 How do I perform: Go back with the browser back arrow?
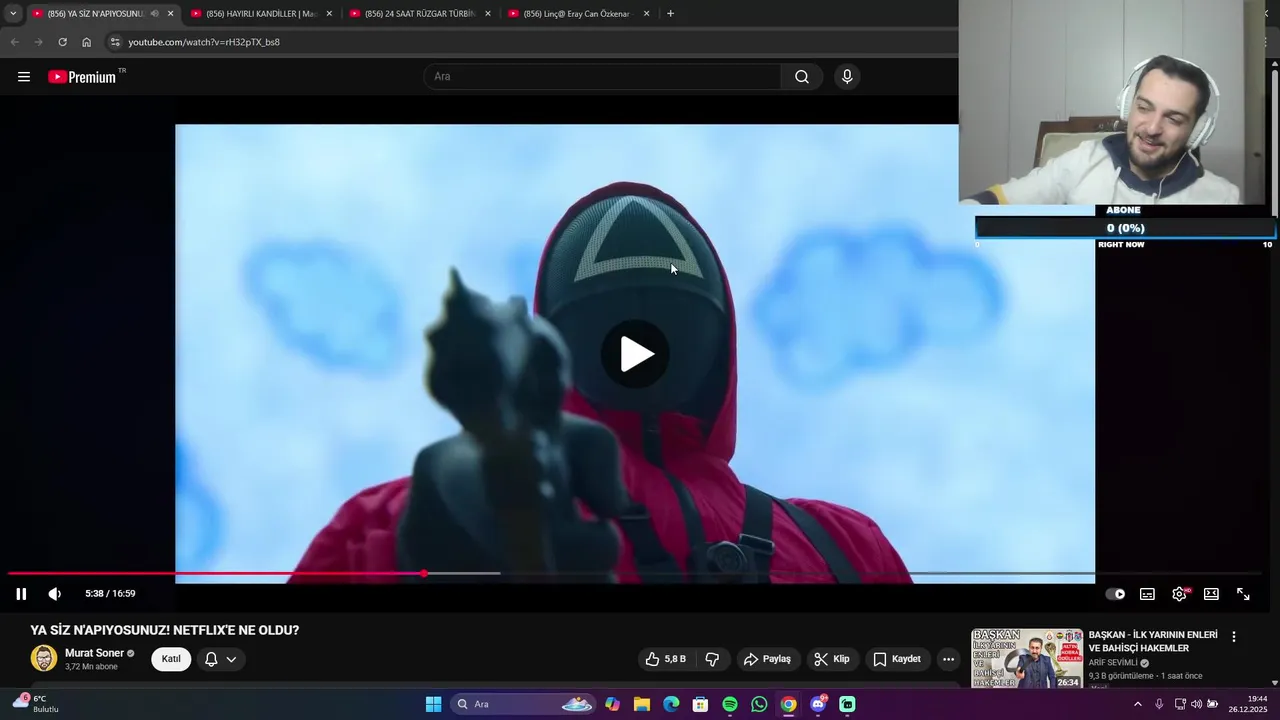click(14, 42)
